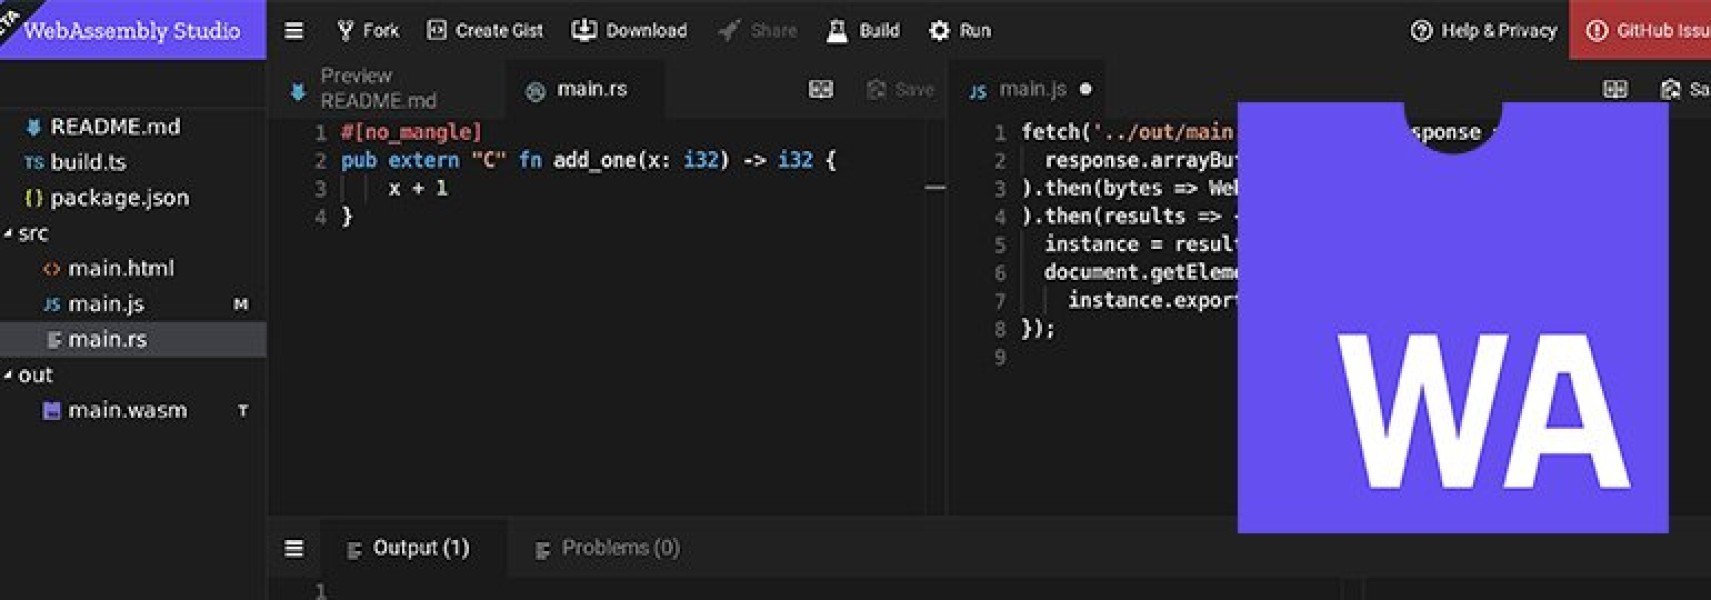Build the project
The height and width of the screenshot is (600, 1711).
[863, 31]
